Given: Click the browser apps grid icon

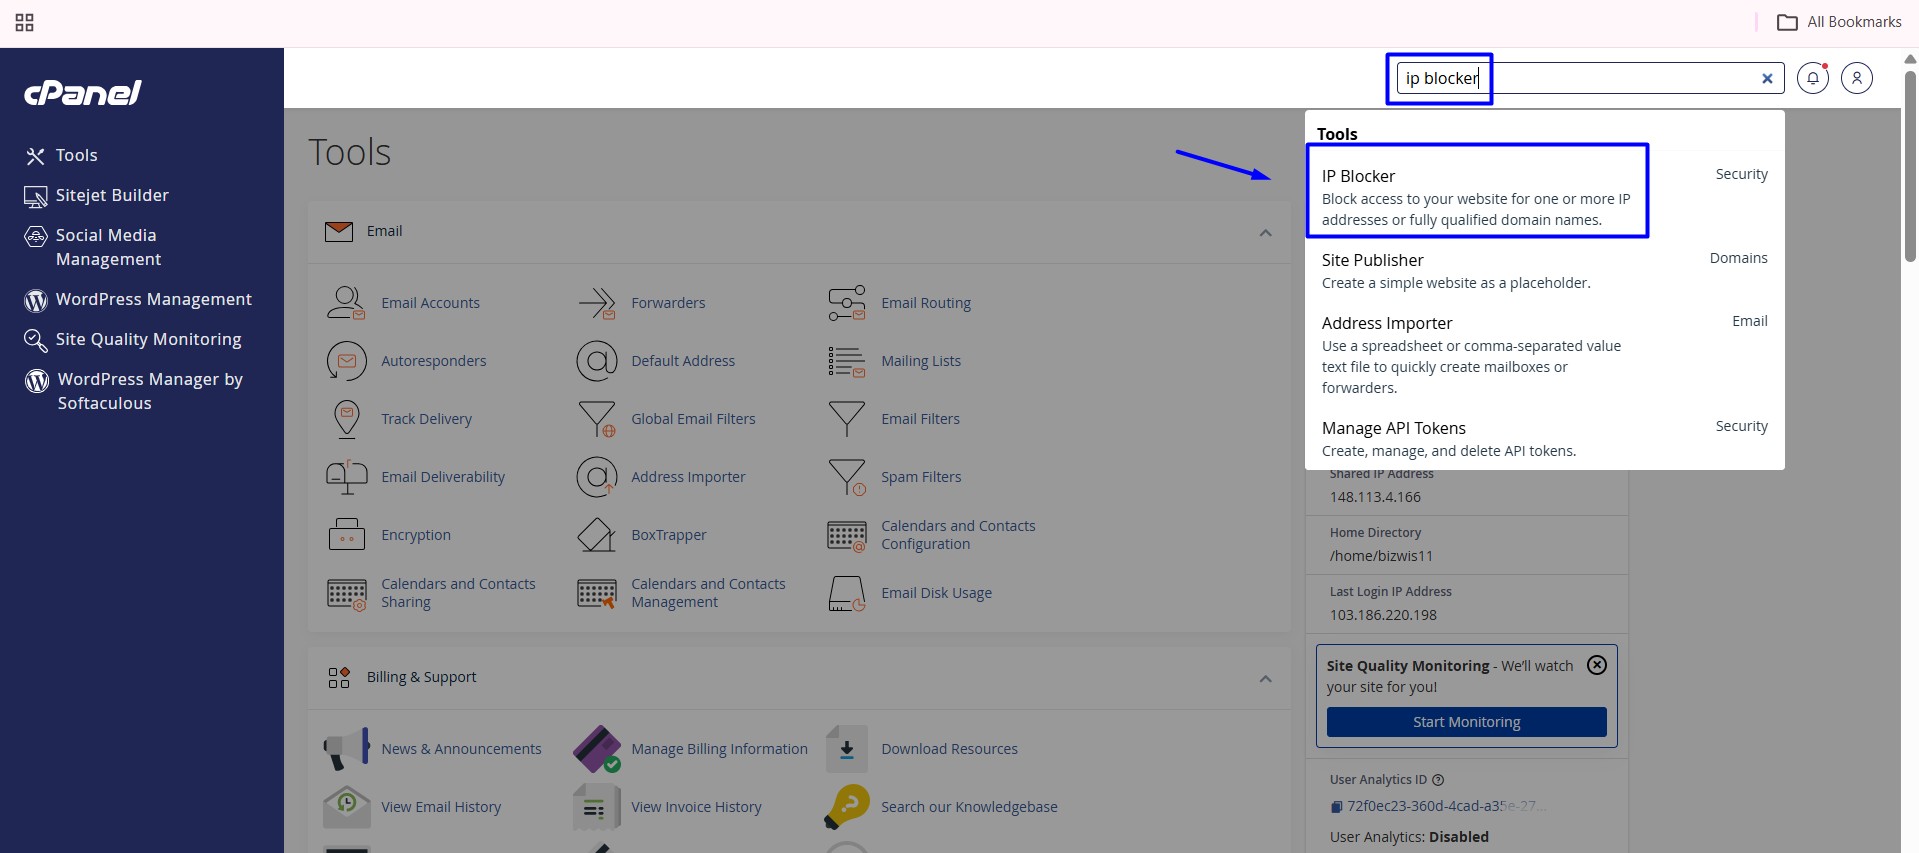Looking at the screenshot, I should (x=25, y=22).
